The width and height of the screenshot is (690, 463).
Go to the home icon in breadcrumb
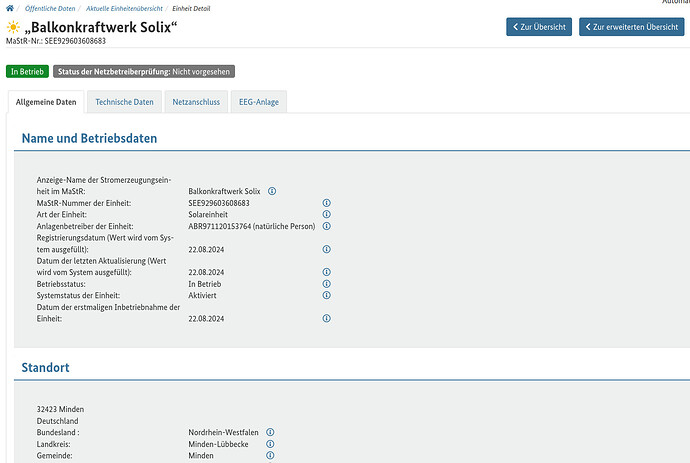tap(10, 8)
